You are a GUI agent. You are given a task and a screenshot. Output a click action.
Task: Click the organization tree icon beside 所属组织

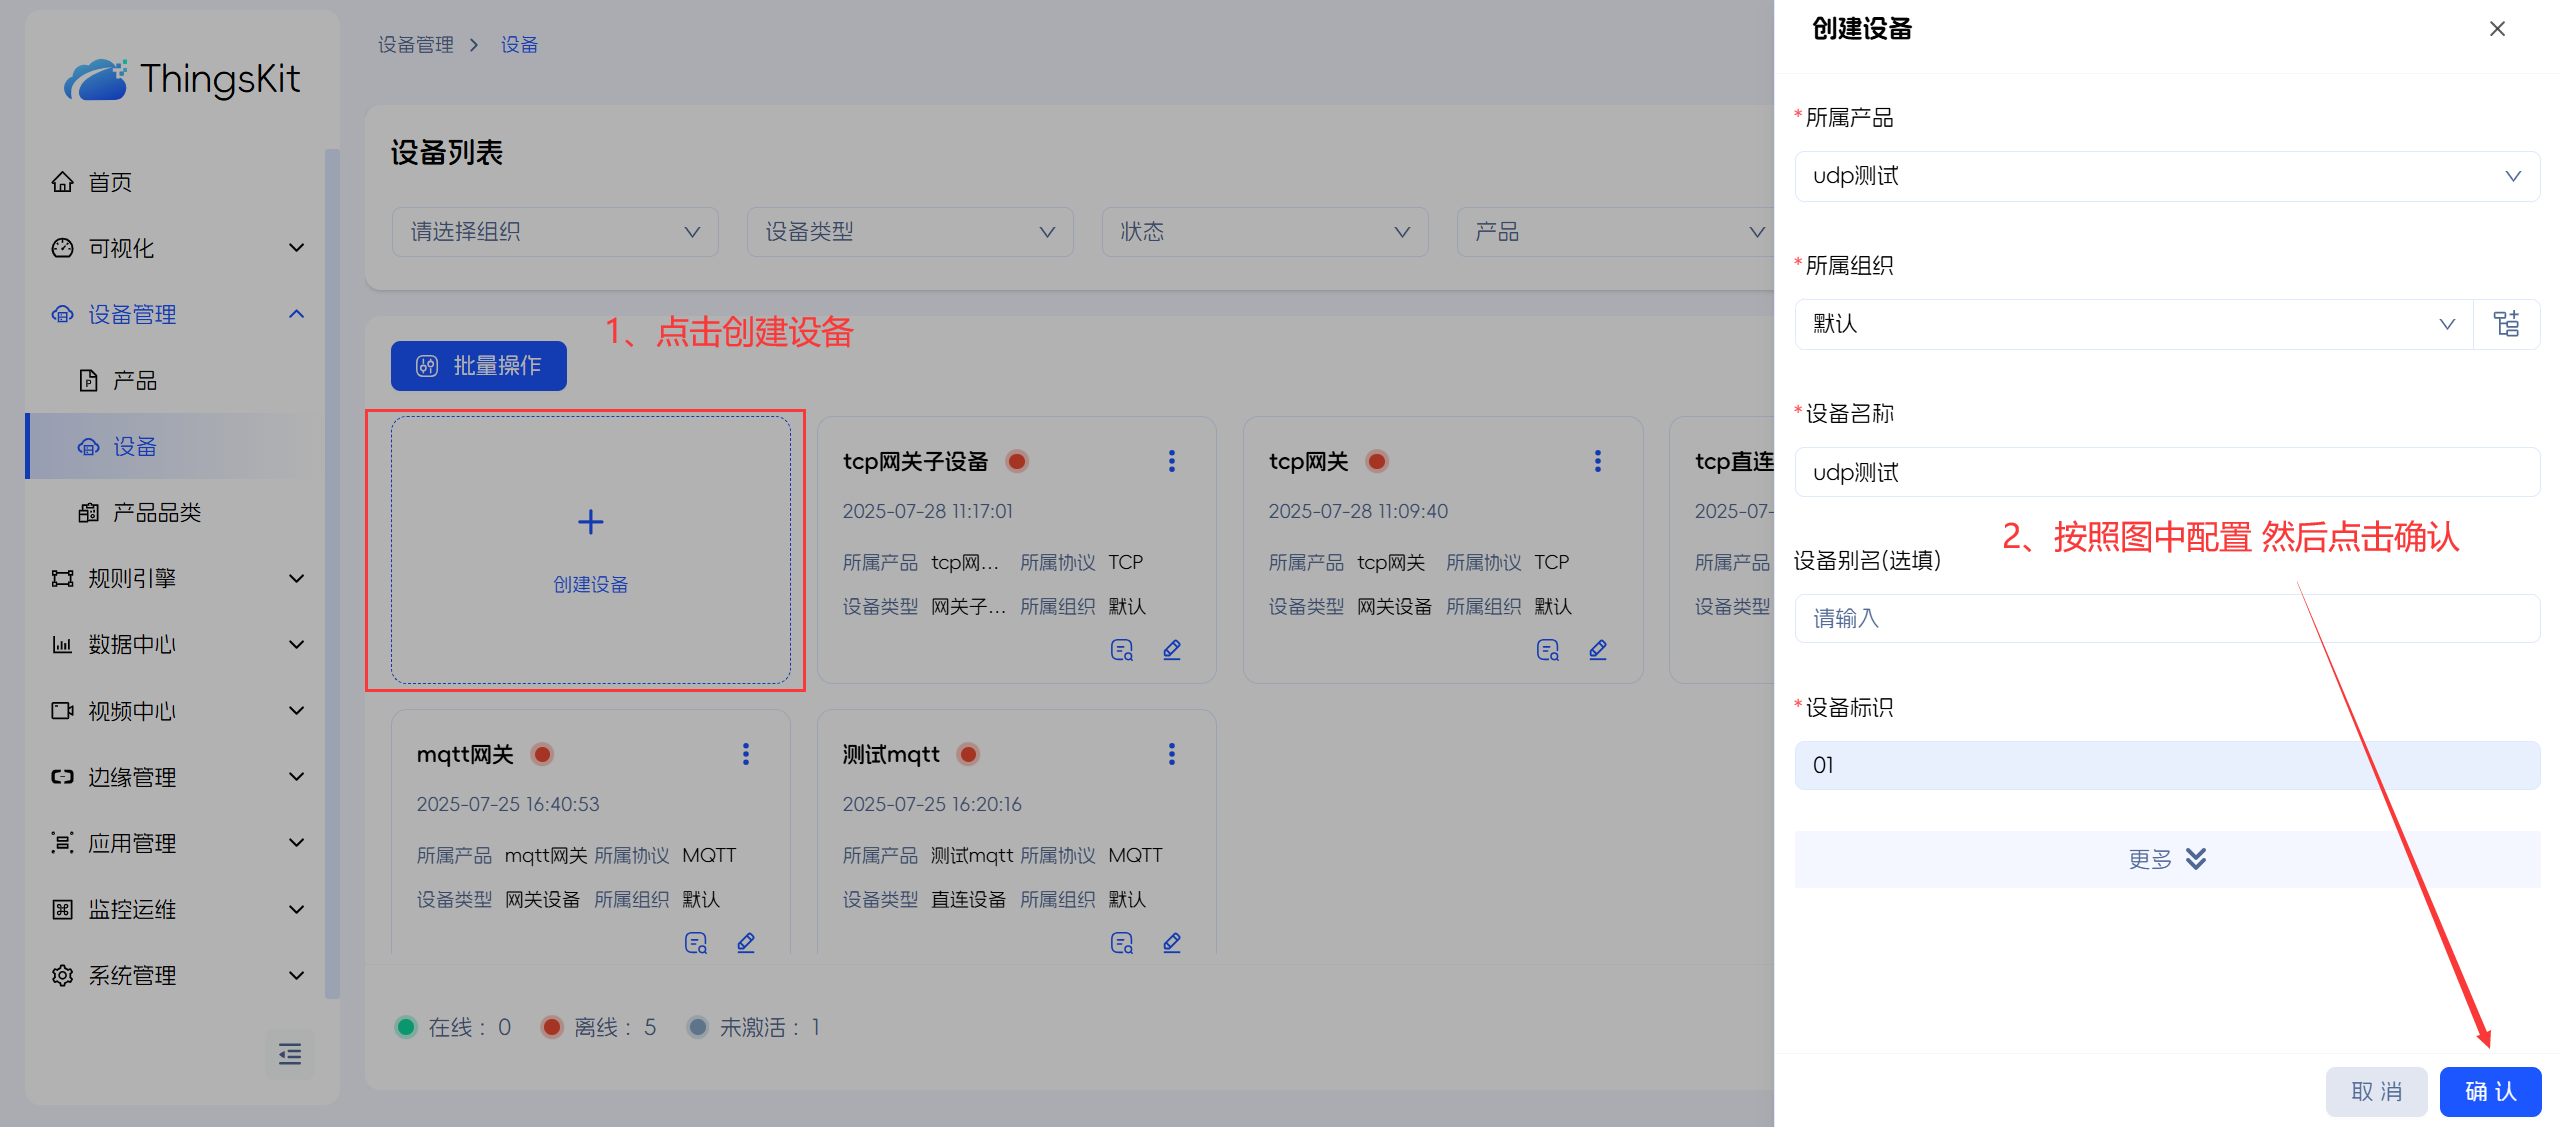[x=2506, y=324]
